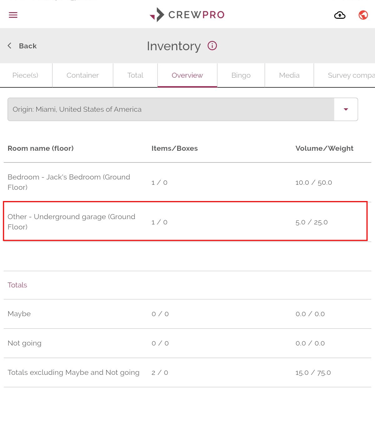Select the Overview tab
The height and width of the screenshot is (422, 375).
point(187,75)
